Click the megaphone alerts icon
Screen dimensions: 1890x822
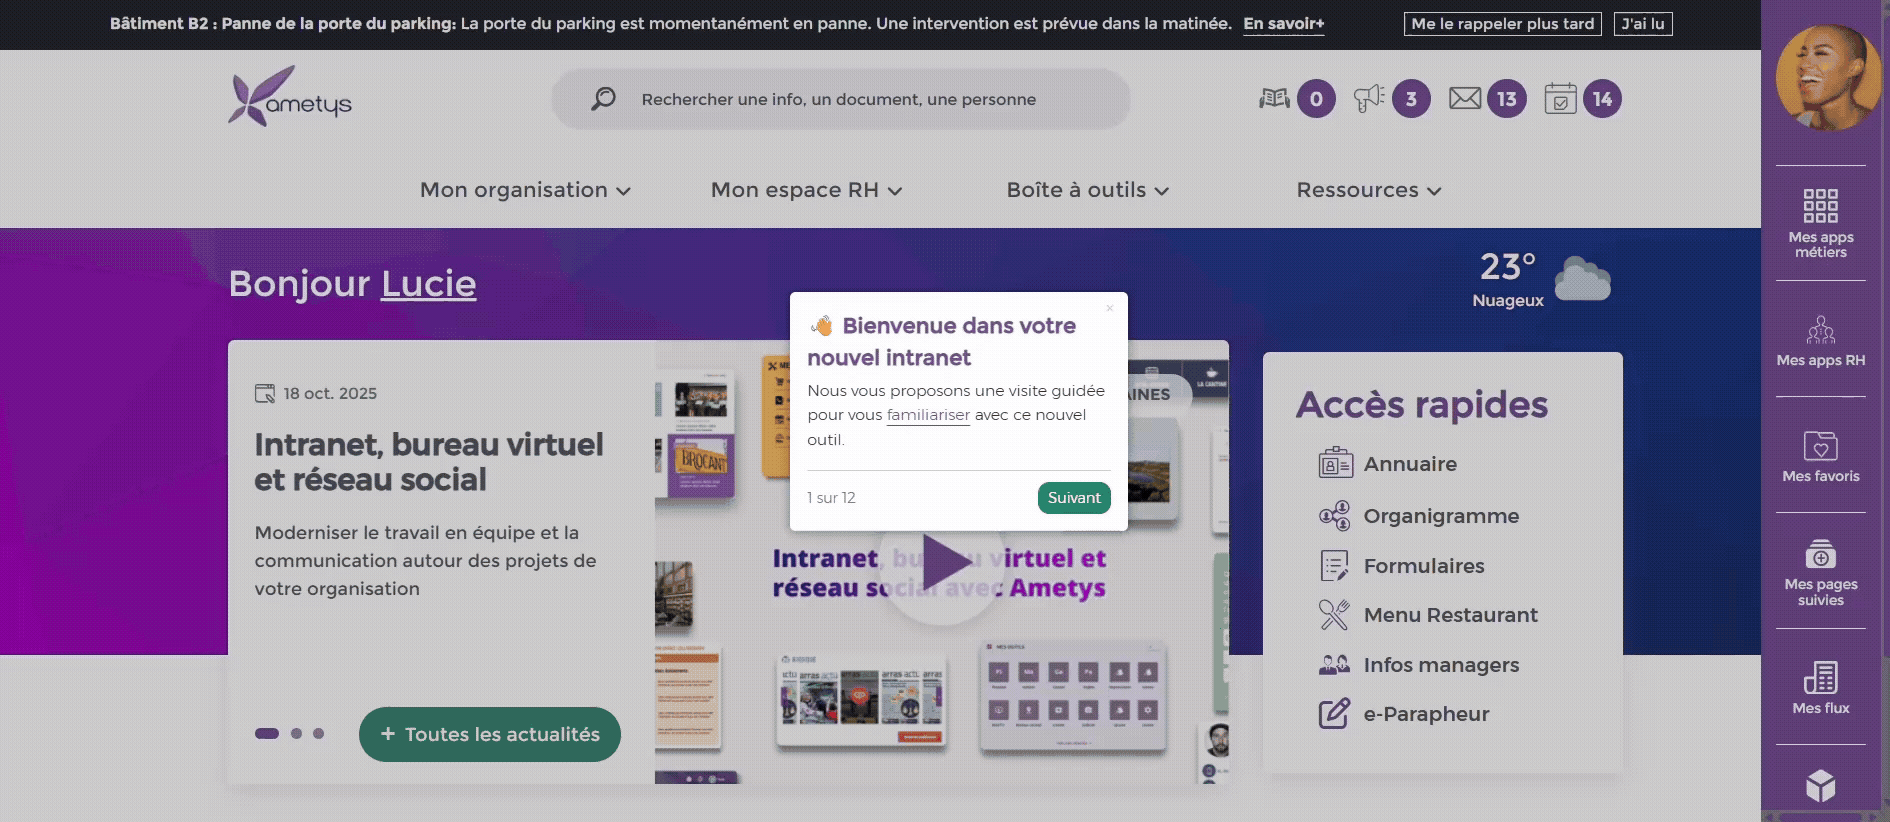[1369, 99]
